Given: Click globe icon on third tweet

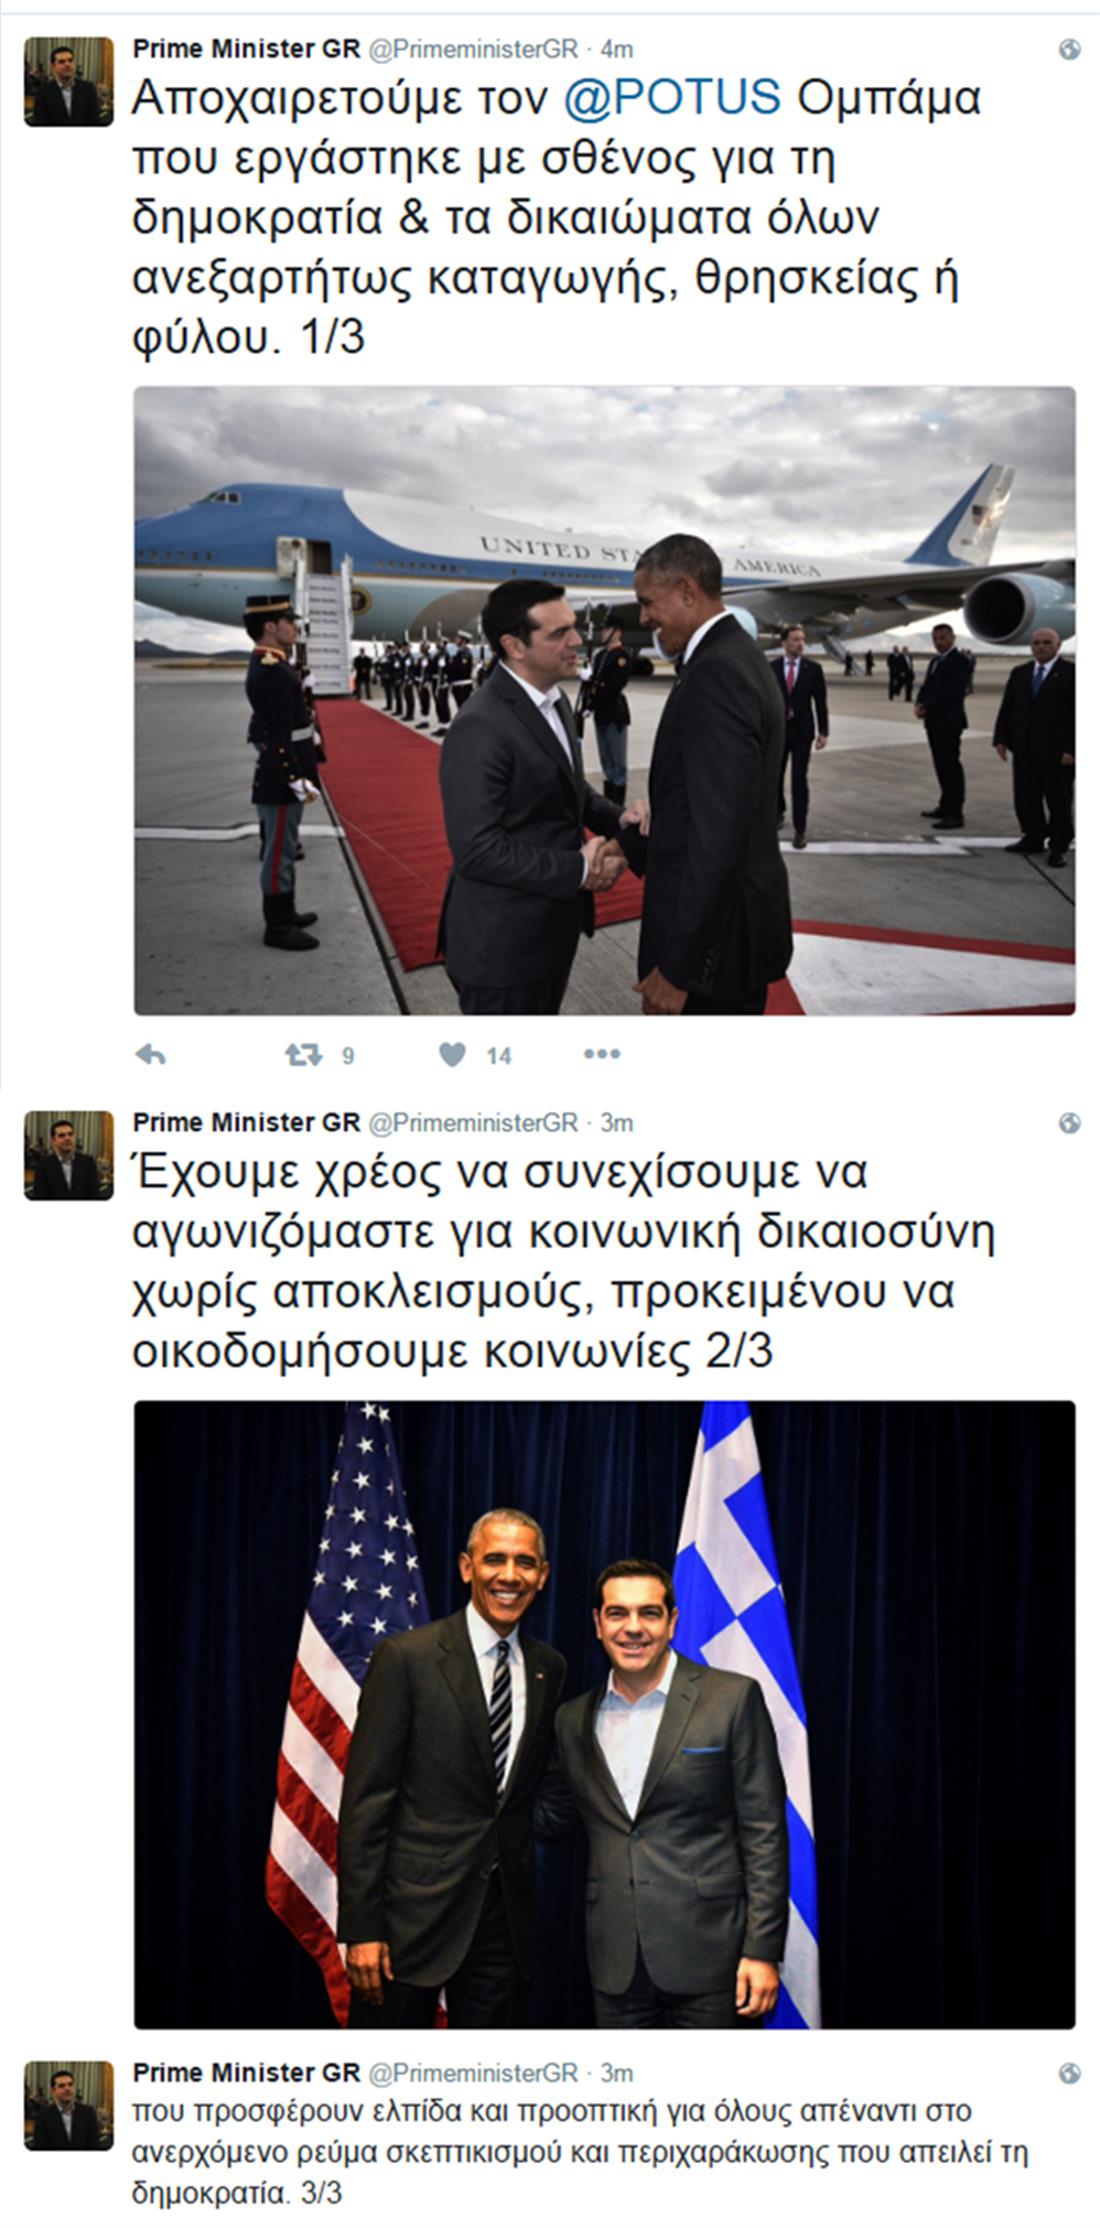Looking at the screenshot, I should coord(1069,2072).
